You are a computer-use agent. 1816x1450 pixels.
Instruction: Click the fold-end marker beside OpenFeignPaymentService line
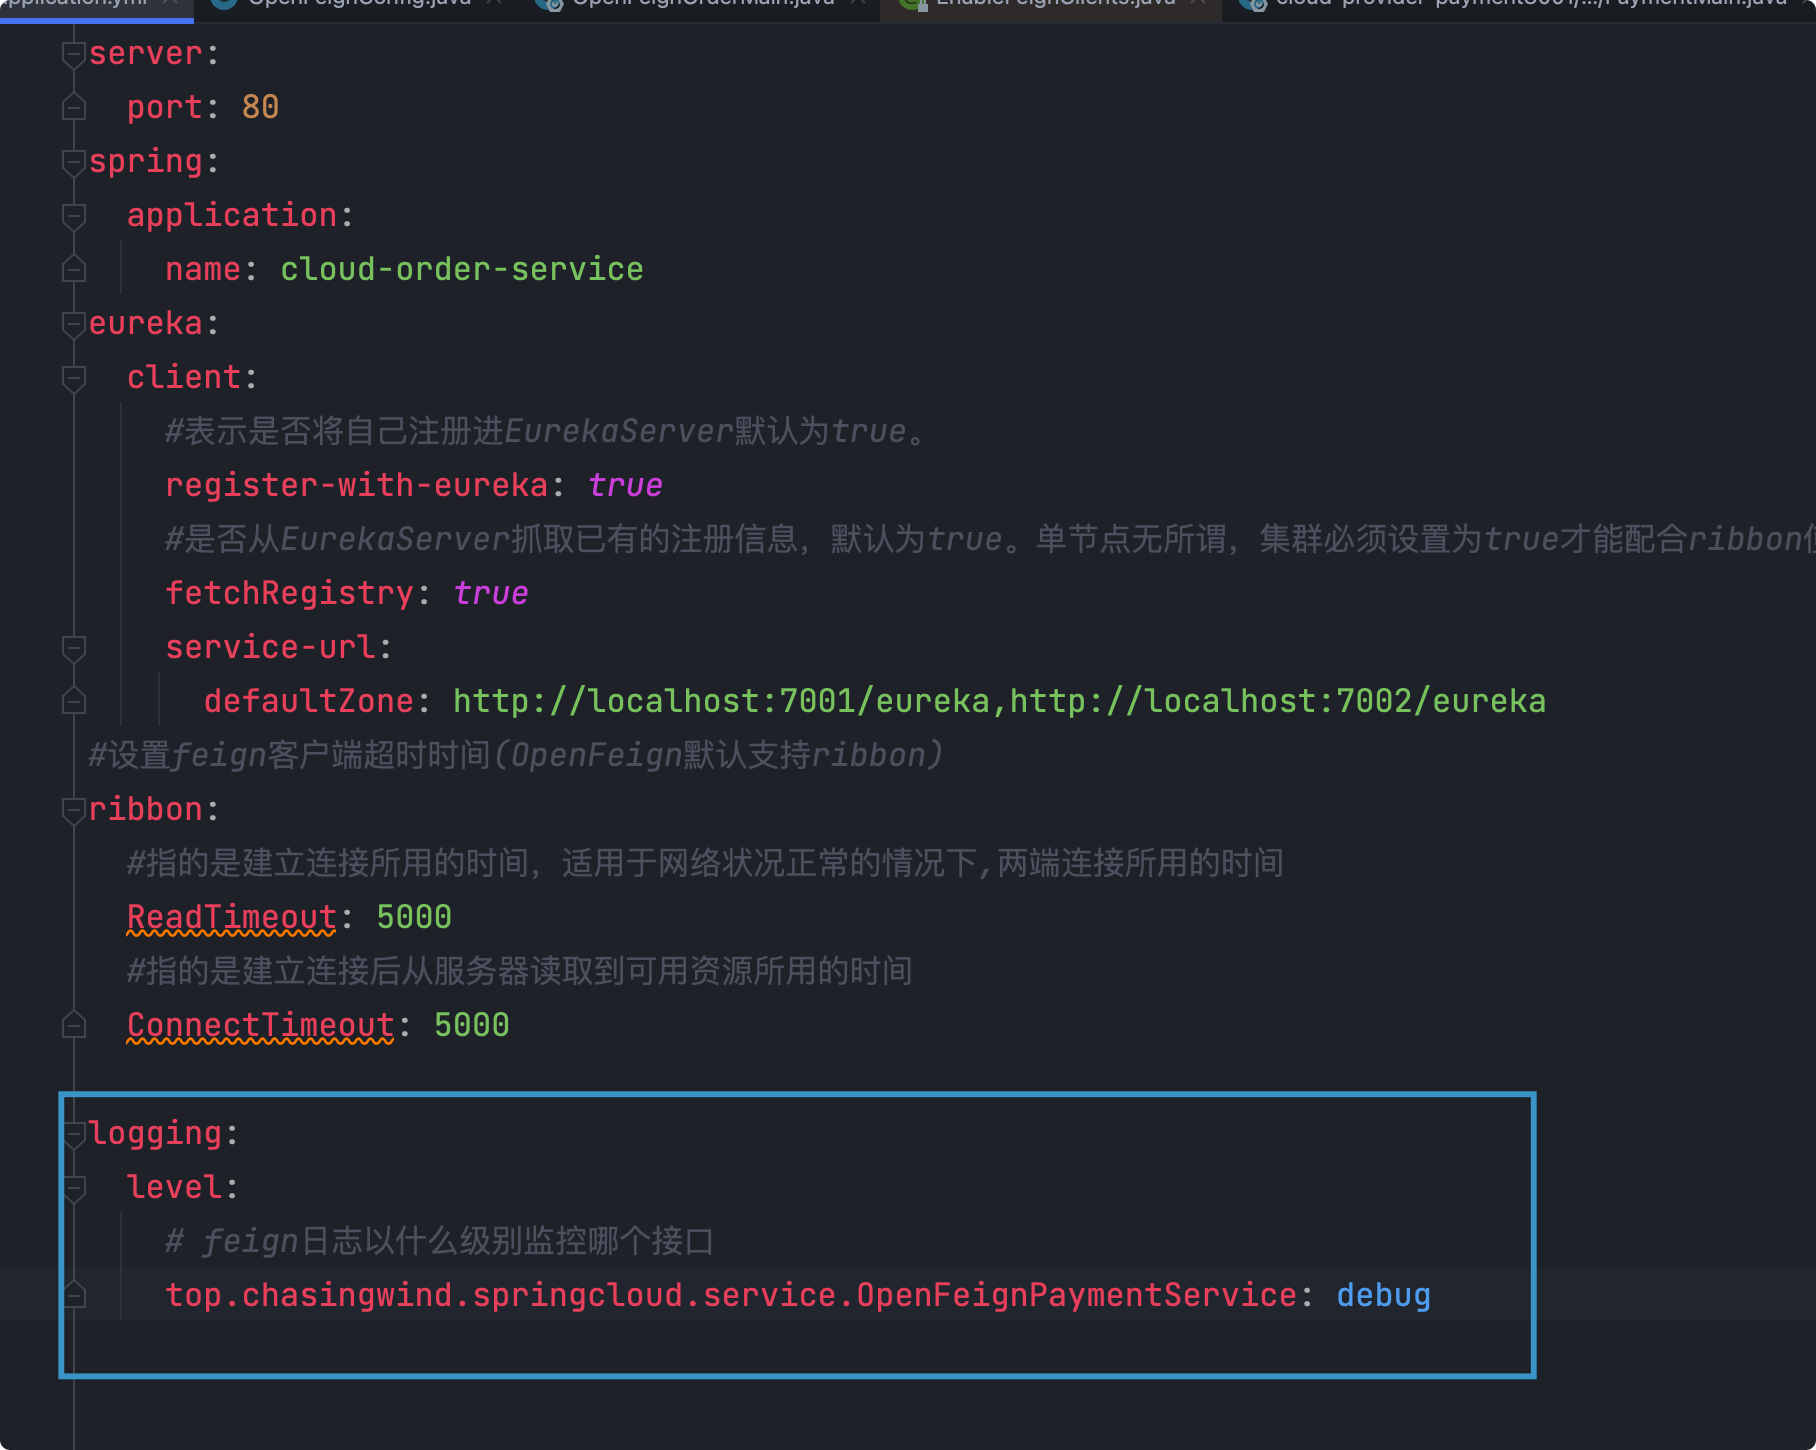click(73, 1294)
